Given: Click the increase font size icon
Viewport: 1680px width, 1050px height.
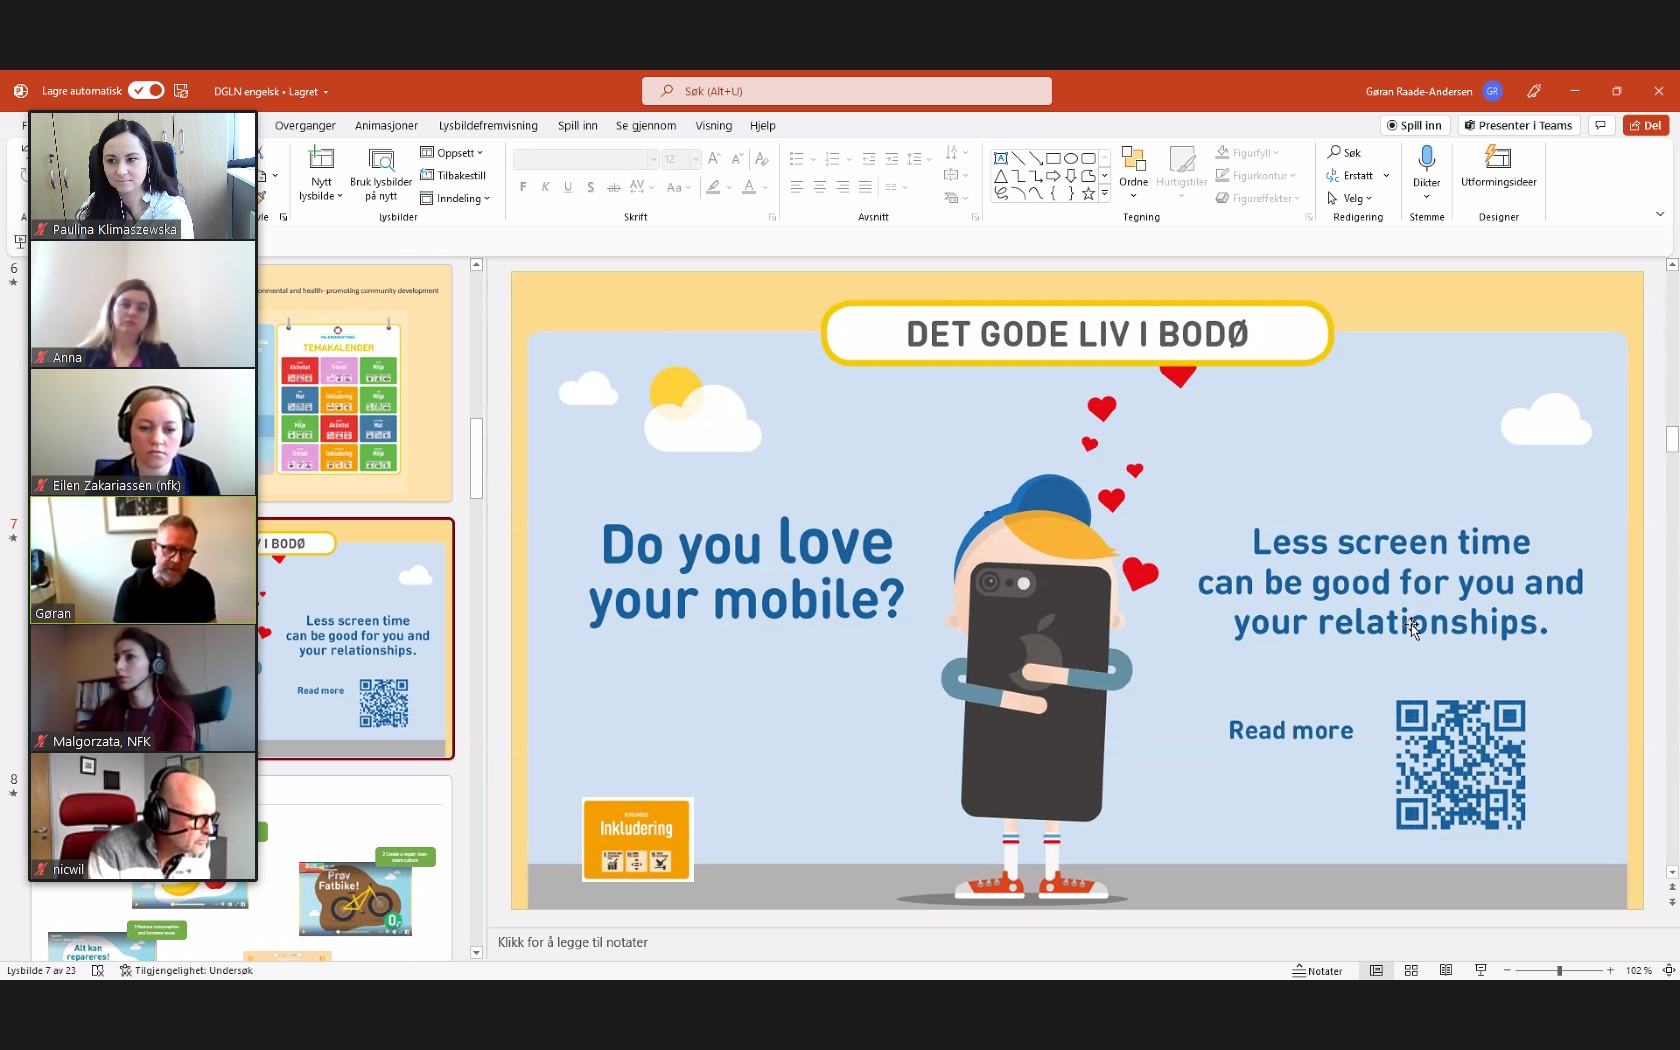Looking at the screenshot, I should click(x=713, y=159).
